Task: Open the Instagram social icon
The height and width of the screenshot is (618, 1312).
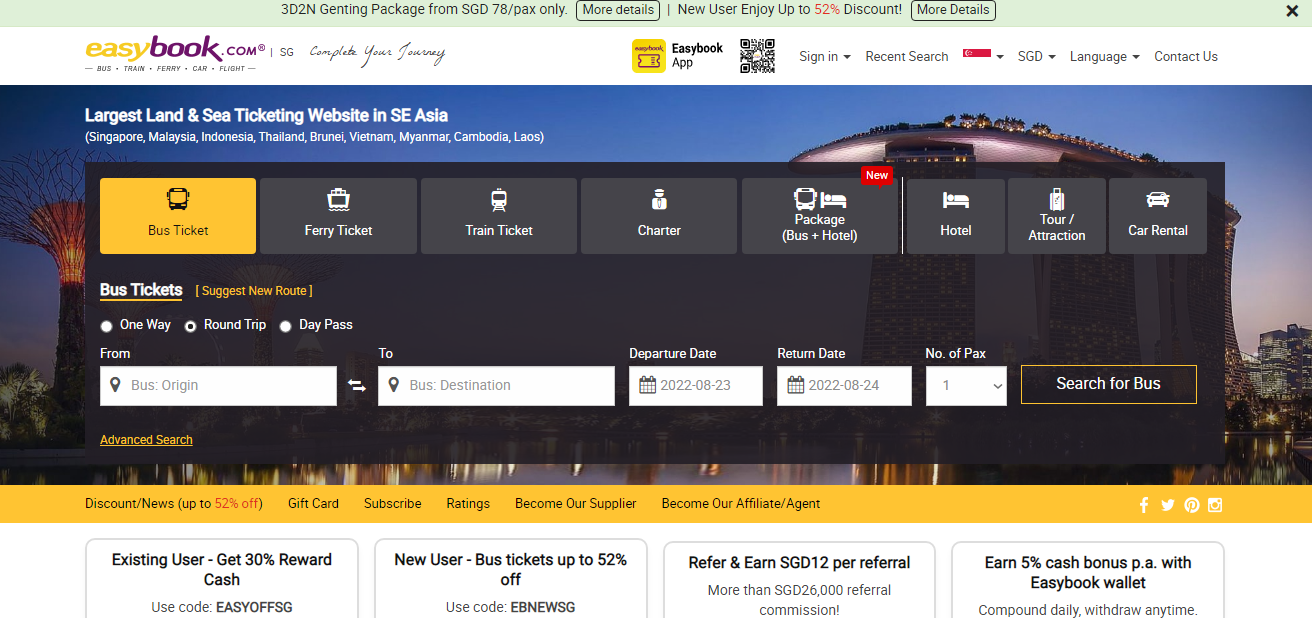Action: pyautogui.click(x=1215, y=505)
